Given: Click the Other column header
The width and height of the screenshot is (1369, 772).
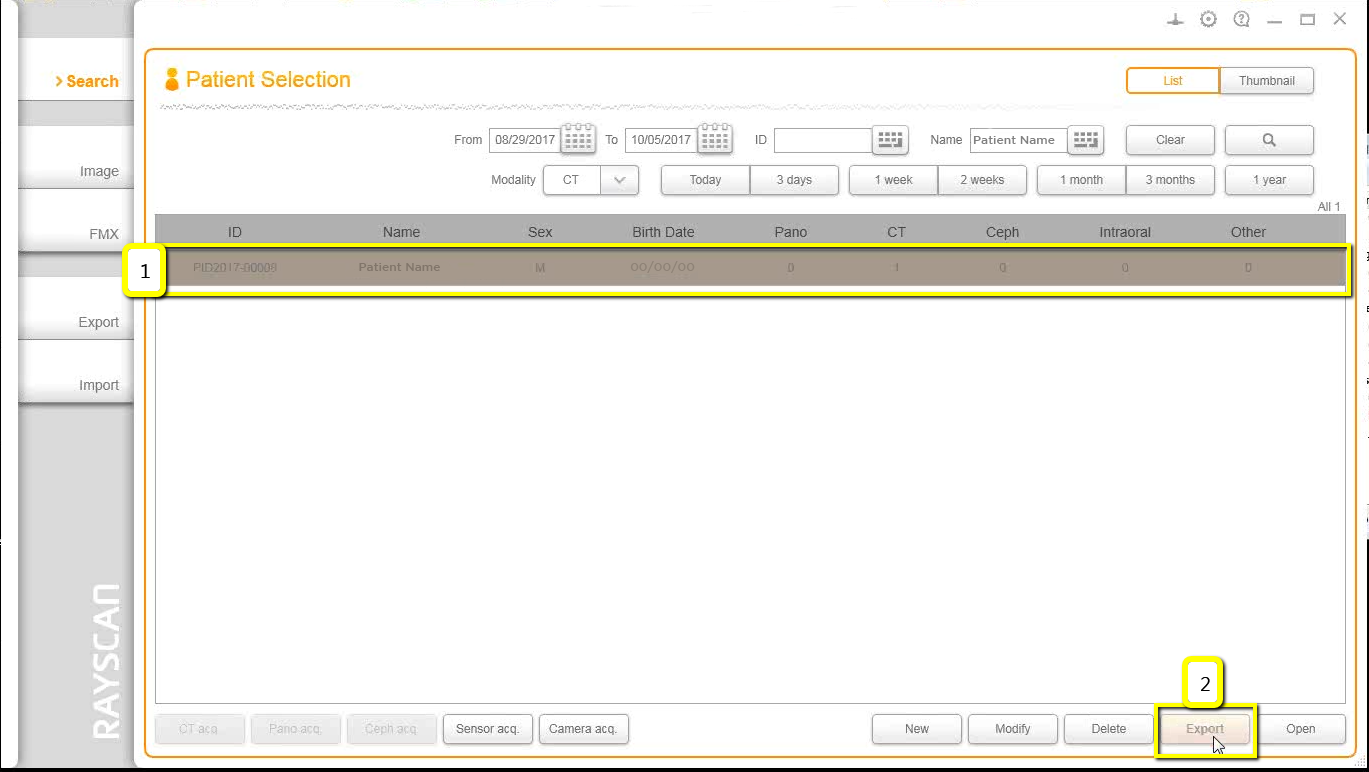Looking at the screenshot, I should point(1248,232).
